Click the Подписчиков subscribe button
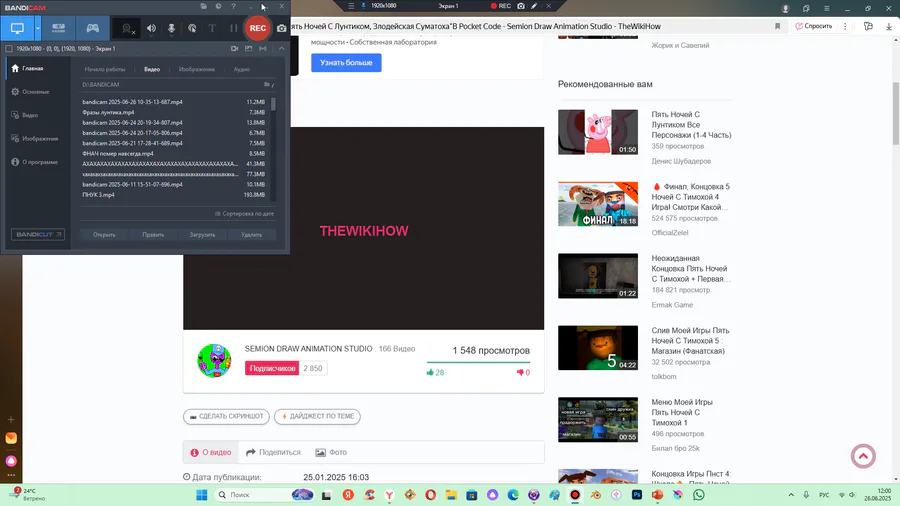 (272, 368)
